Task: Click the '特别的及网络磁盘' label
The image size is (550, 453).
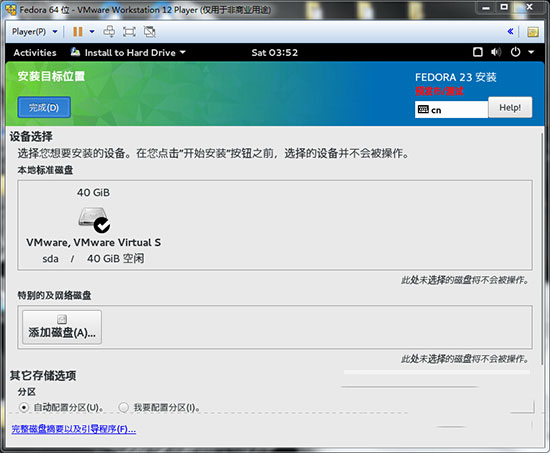Action: (x=54, y=295)
